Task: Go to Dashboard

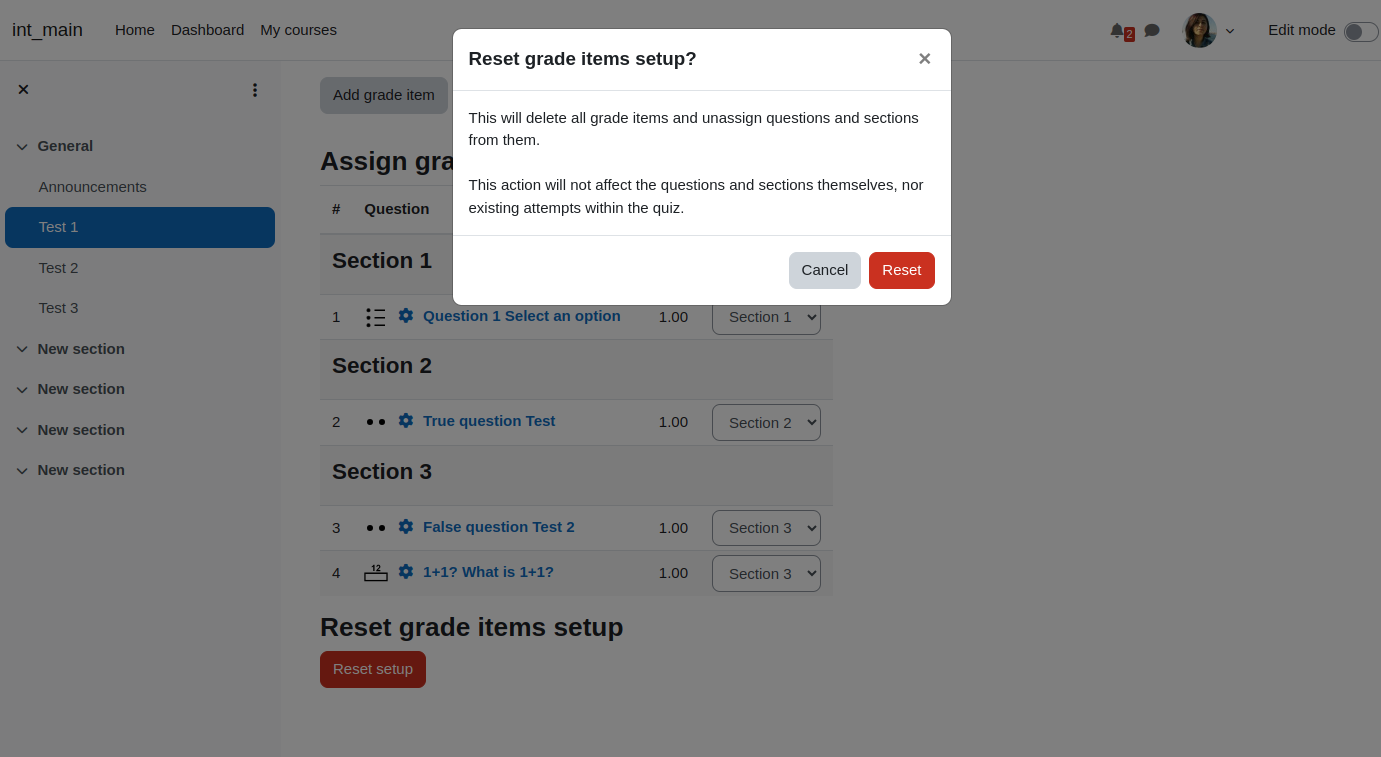Action: 207,30
